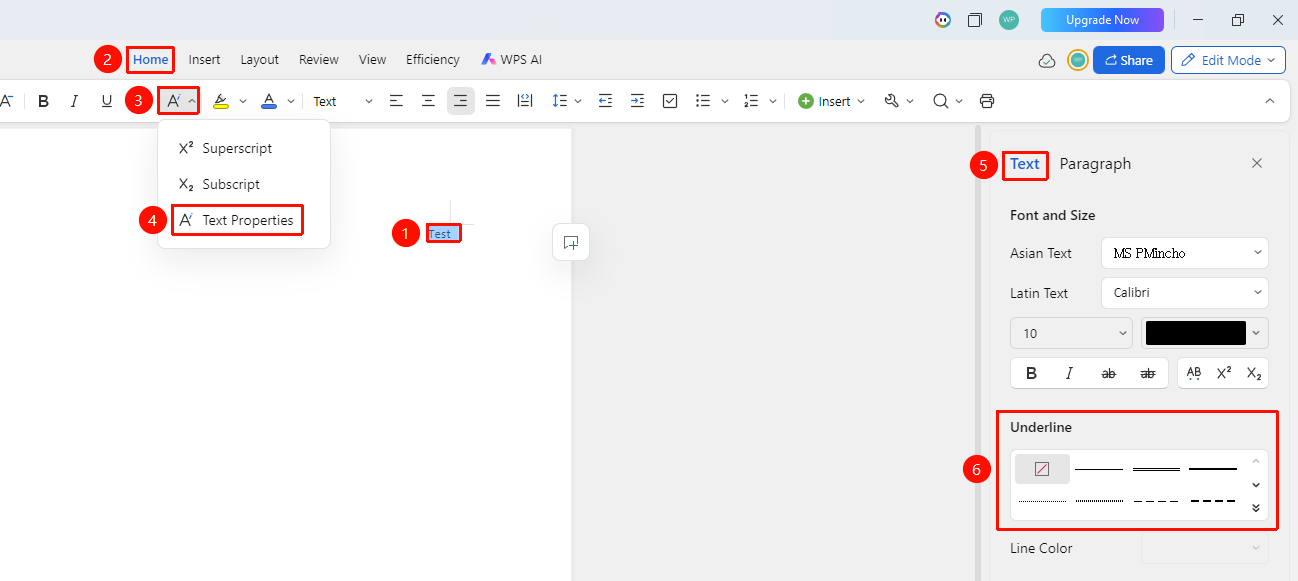Justify the paragraph text
The height and width of the screenshot is (581, 1298).
point(493,101)
